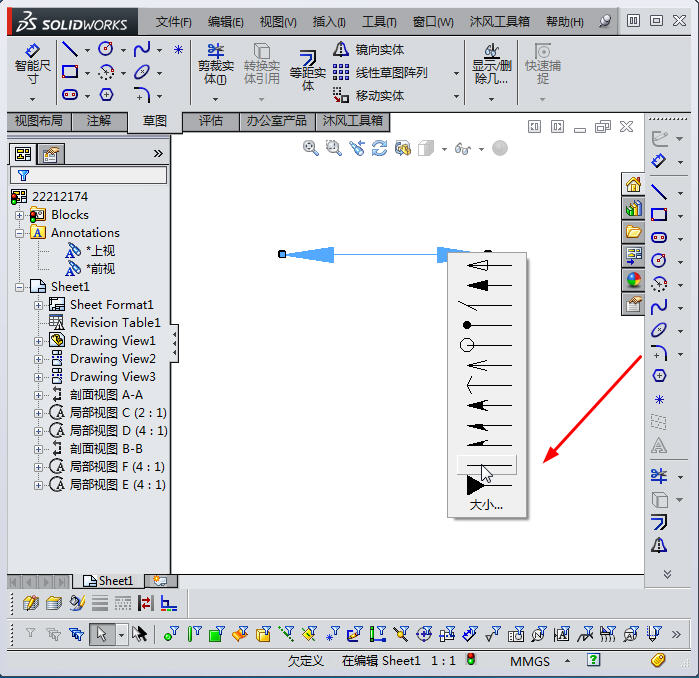Select the large solid triangle arrowhead style
Screen dimensions: 699x678
click(x=487, y=485)
